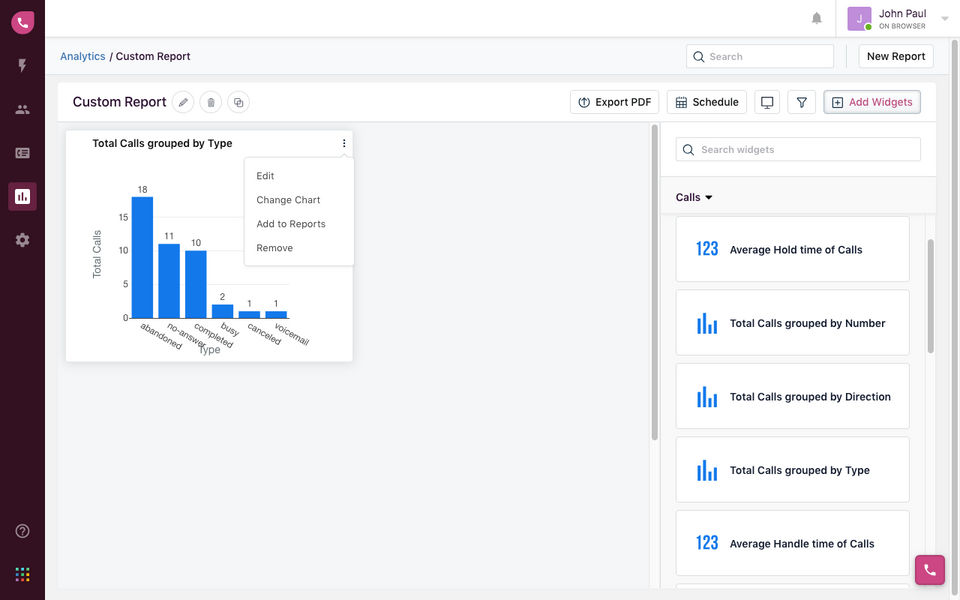Collapse the Calls widget category
Screen dimensions: 960x600
[695, 197]
